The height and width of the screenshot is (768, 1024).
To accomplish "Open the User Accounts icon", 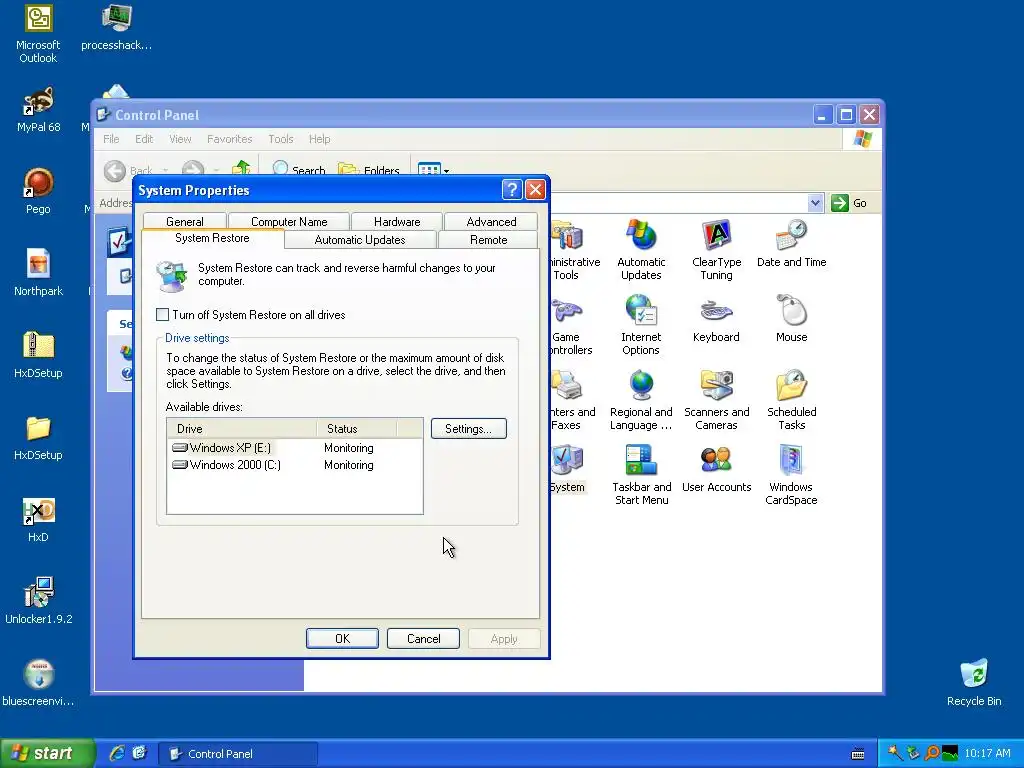I will [x=716, y=469].
